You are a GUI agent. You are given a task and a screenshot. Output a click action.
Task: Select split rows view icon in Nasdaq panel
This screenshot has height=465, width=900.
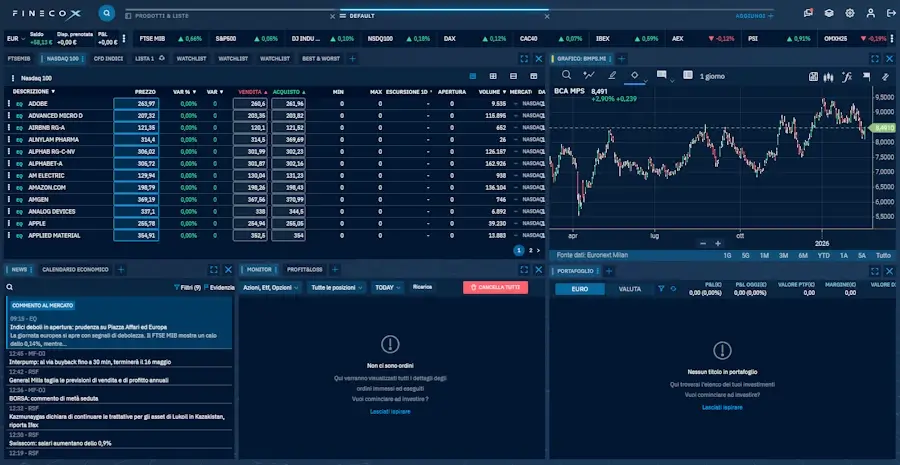[513, 76]
